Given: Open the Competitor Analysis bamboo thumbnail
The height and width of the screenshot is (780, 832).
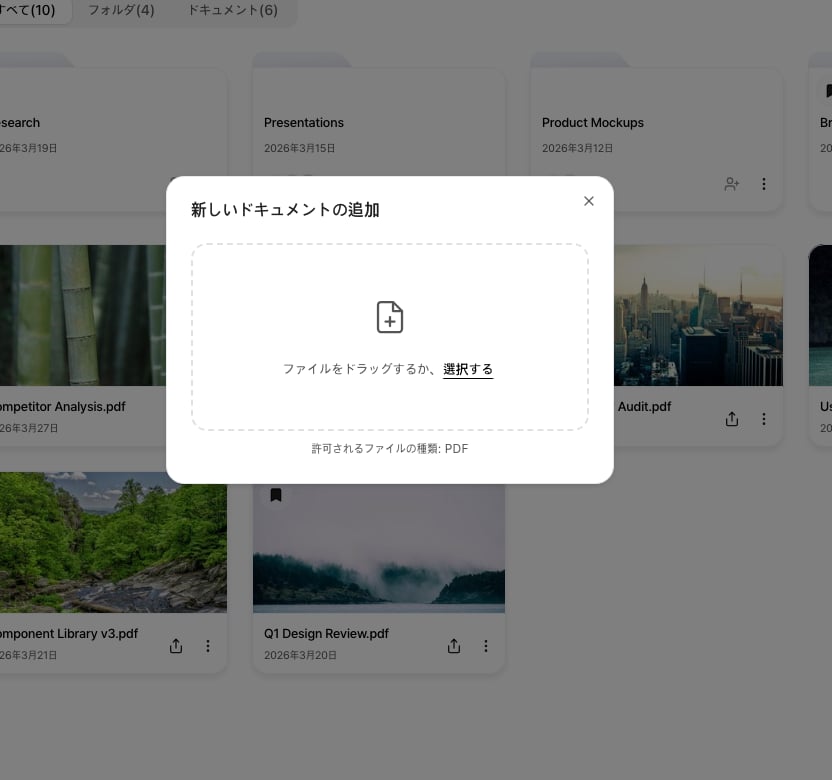Looking at the screenshot, I should (83, 315).
